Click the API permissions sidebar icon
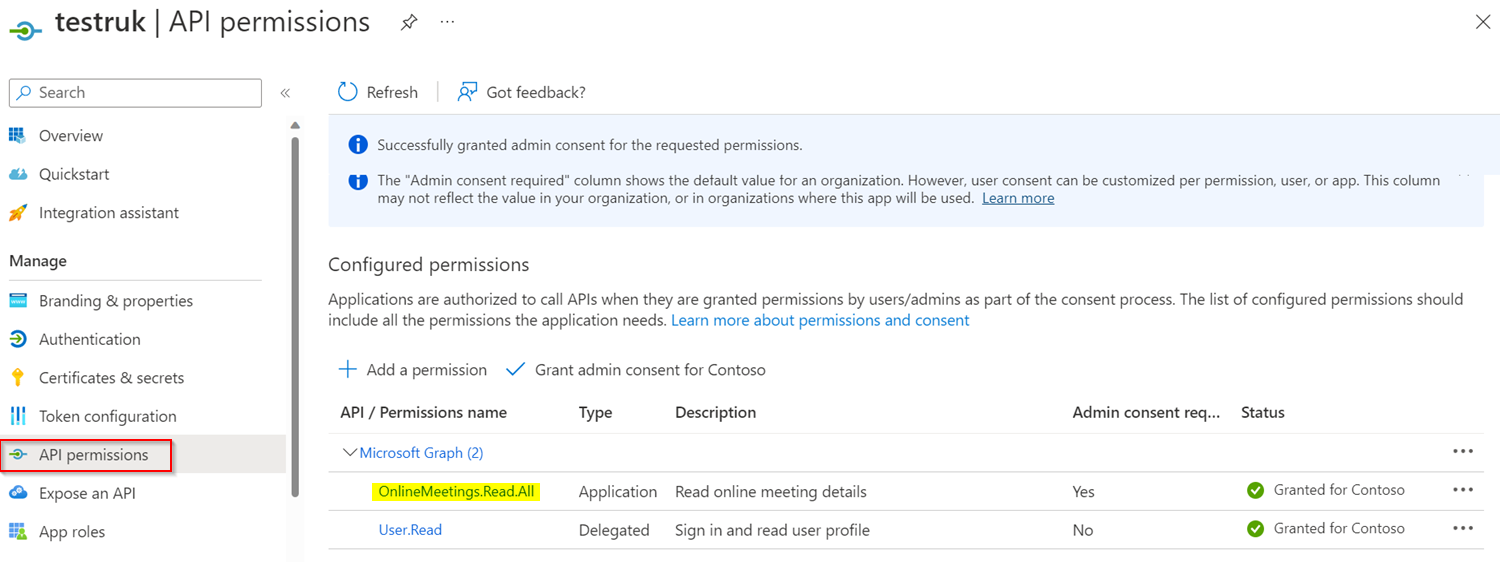 (x=18, y=455)
